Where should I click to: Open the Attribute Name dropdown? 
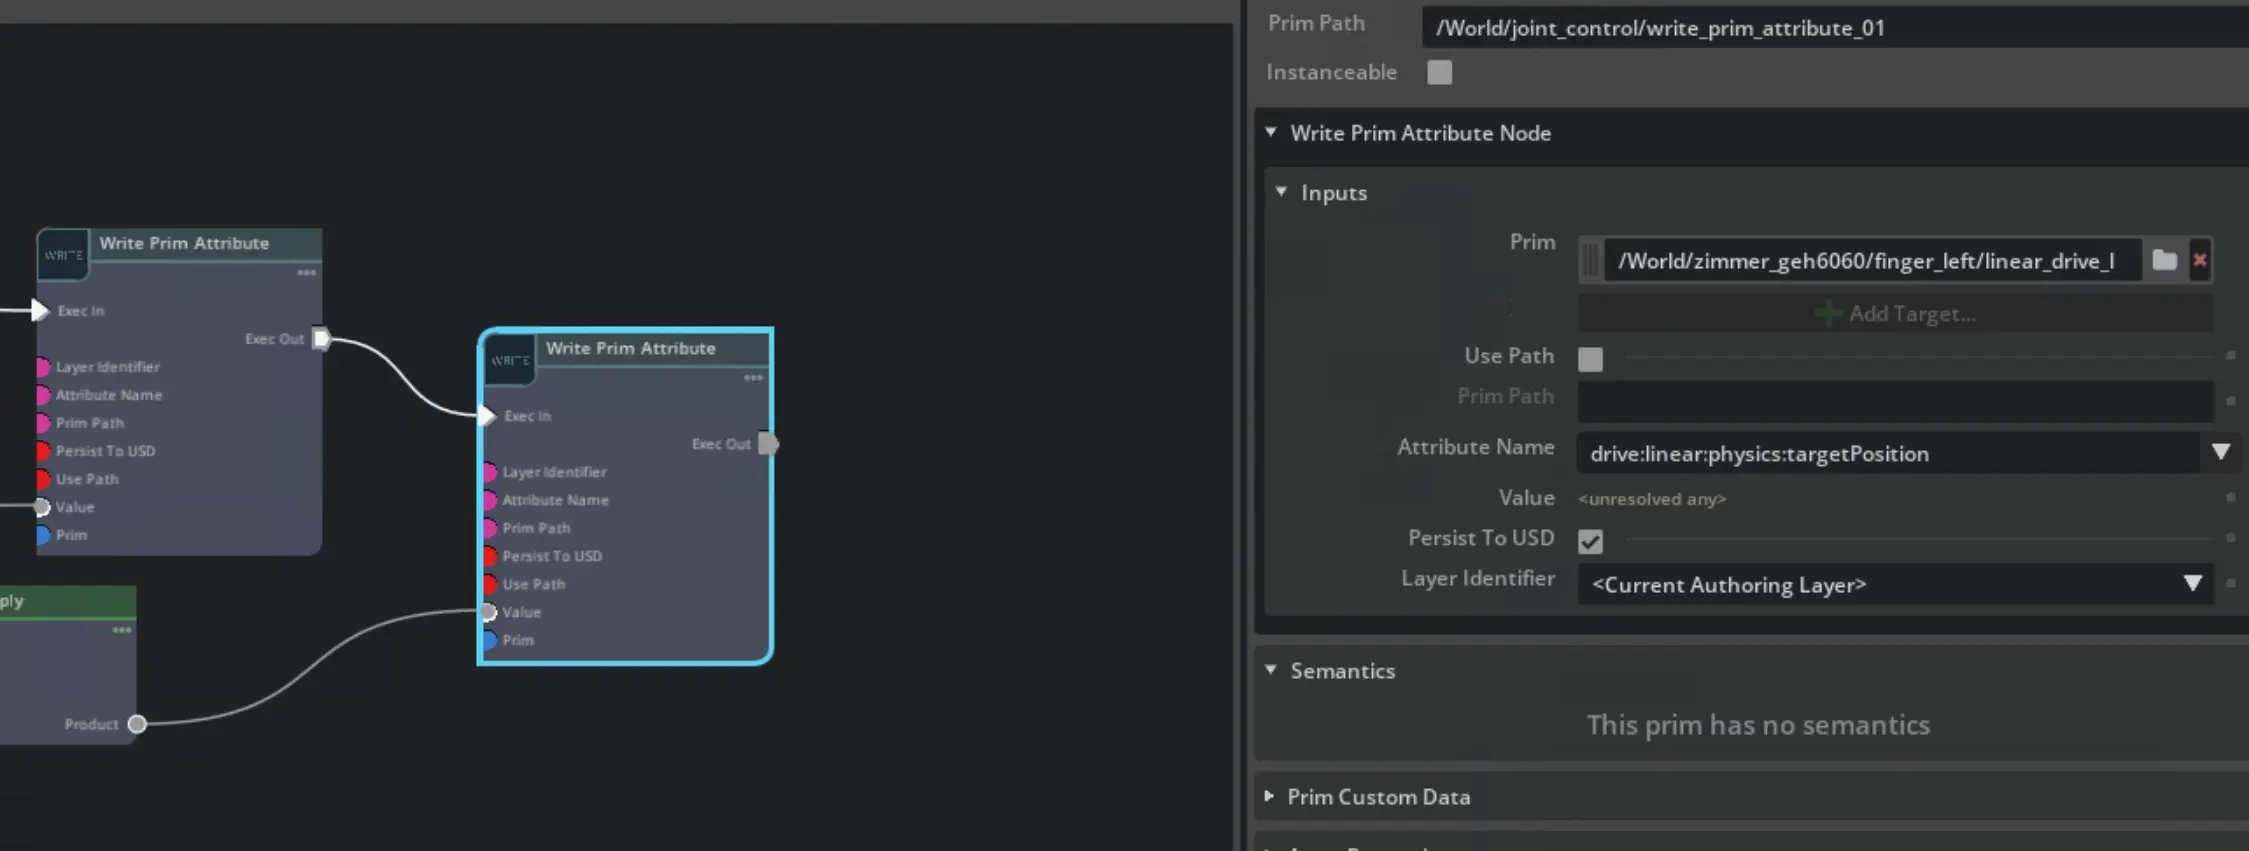pos(2220,453)
